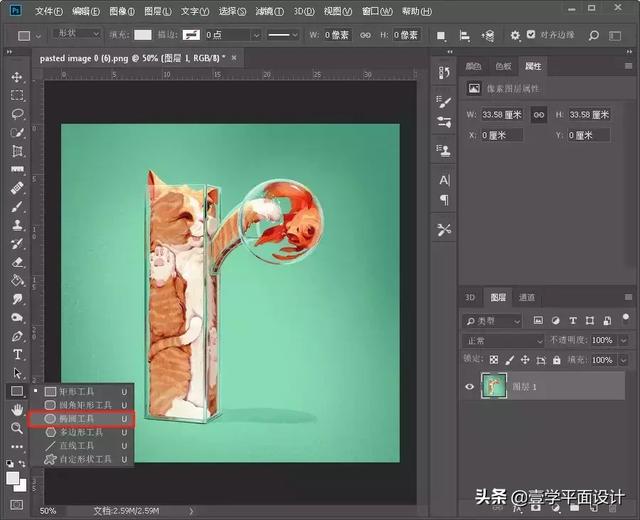Viewport: 640px width, 520px height.
Task: Choose 自定形状工具 from the flyout
Action: click(x=81, y=459)
